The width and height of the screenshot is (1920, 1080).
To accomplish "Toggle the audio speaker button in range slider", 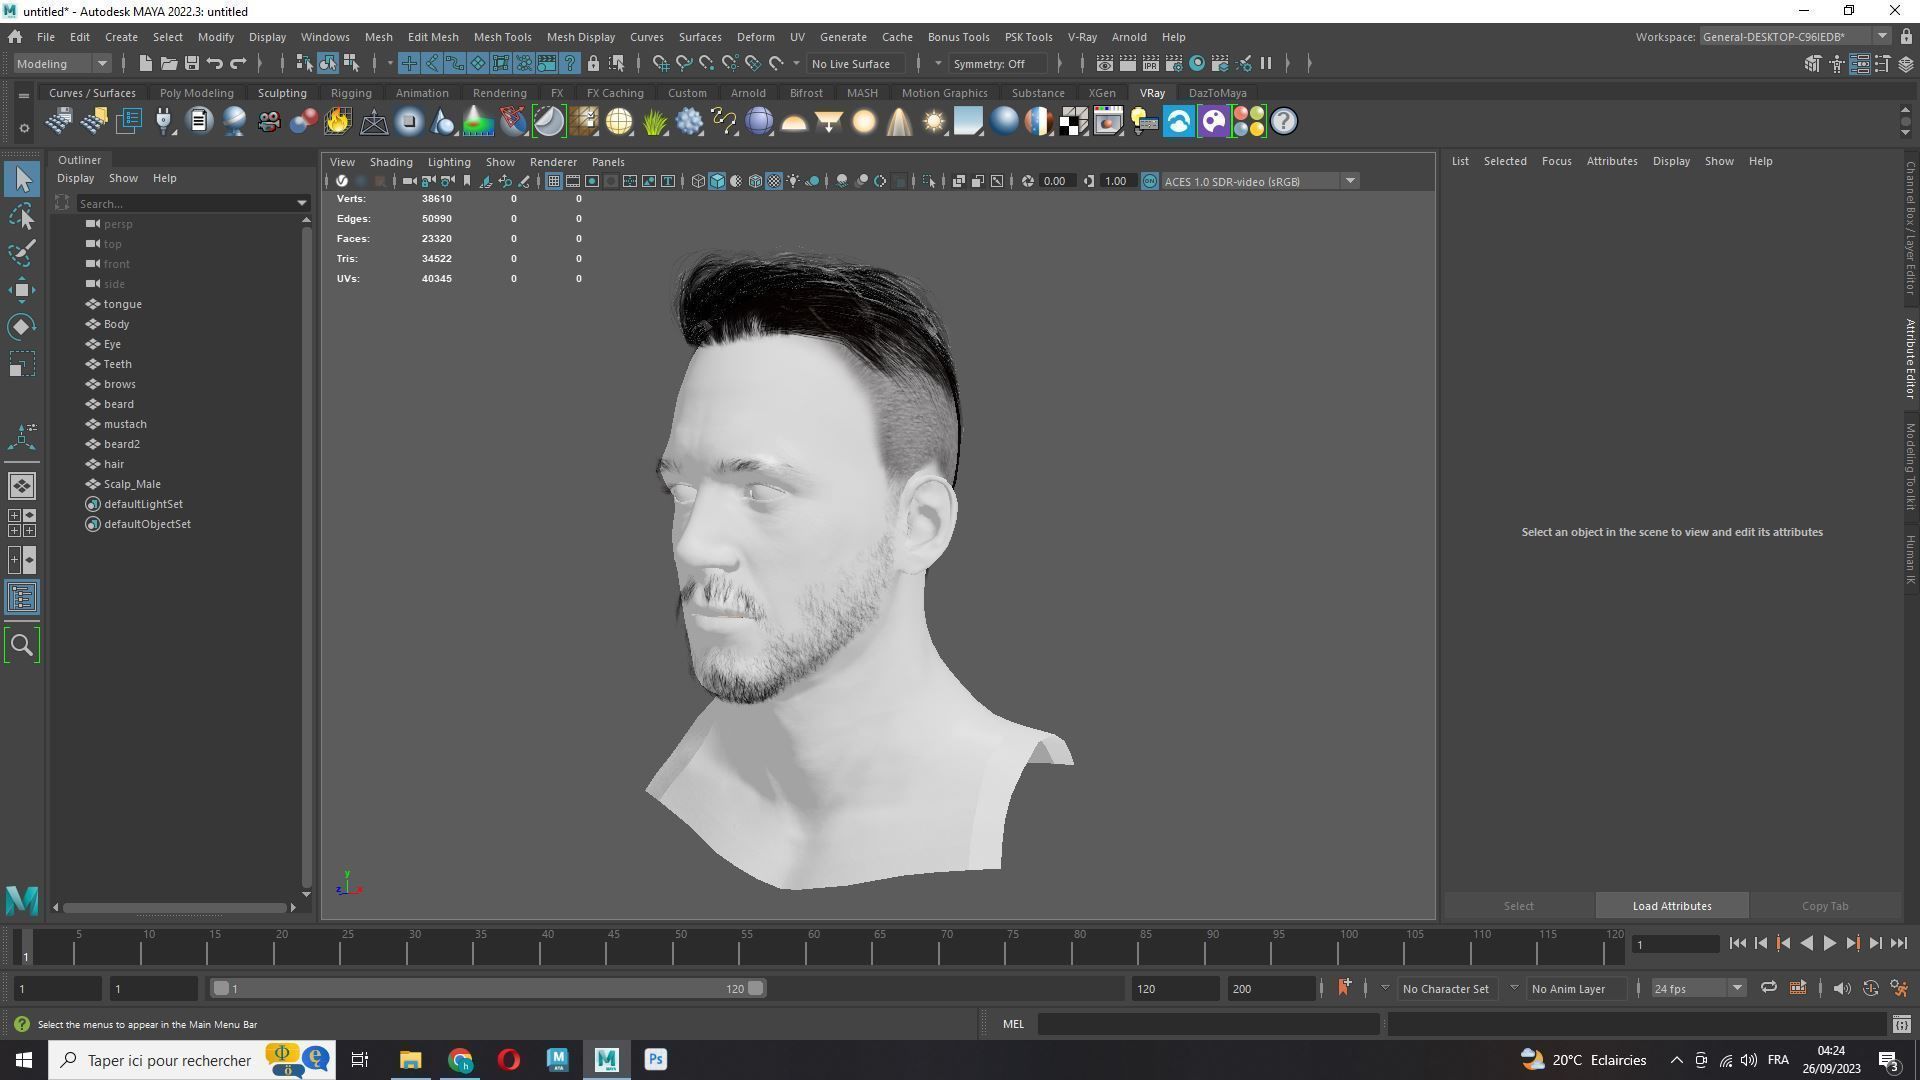I will click(x=1841, y=988).
